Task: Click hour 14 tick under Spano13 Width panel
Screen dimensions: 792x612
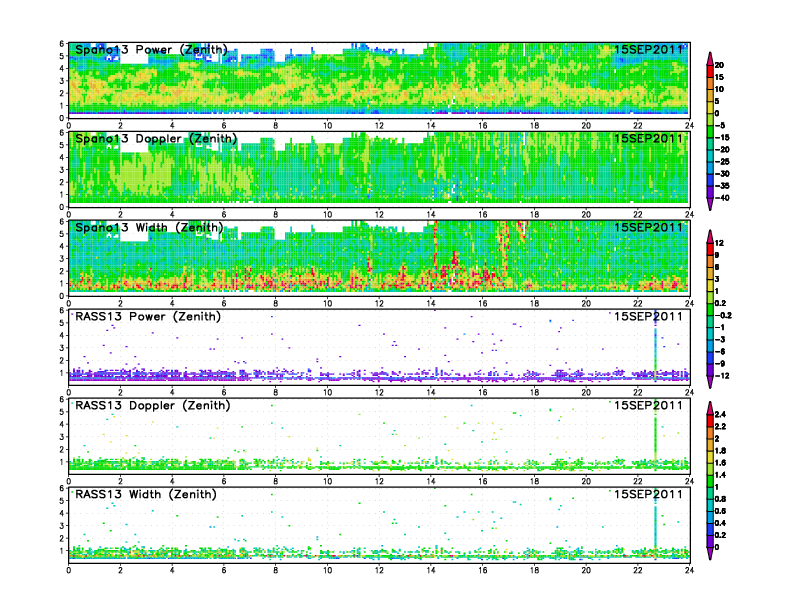Action: (431, 303)
